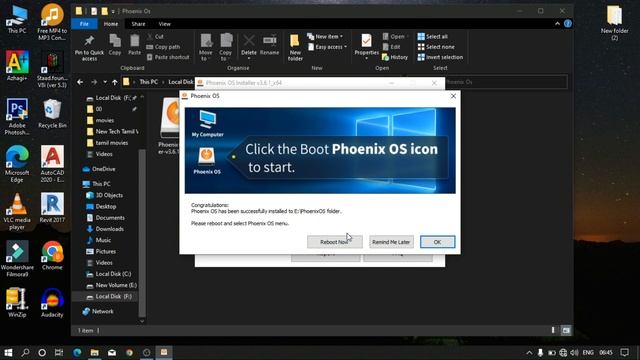
Task: Create a New folder from ribbon
Action: 295,48
